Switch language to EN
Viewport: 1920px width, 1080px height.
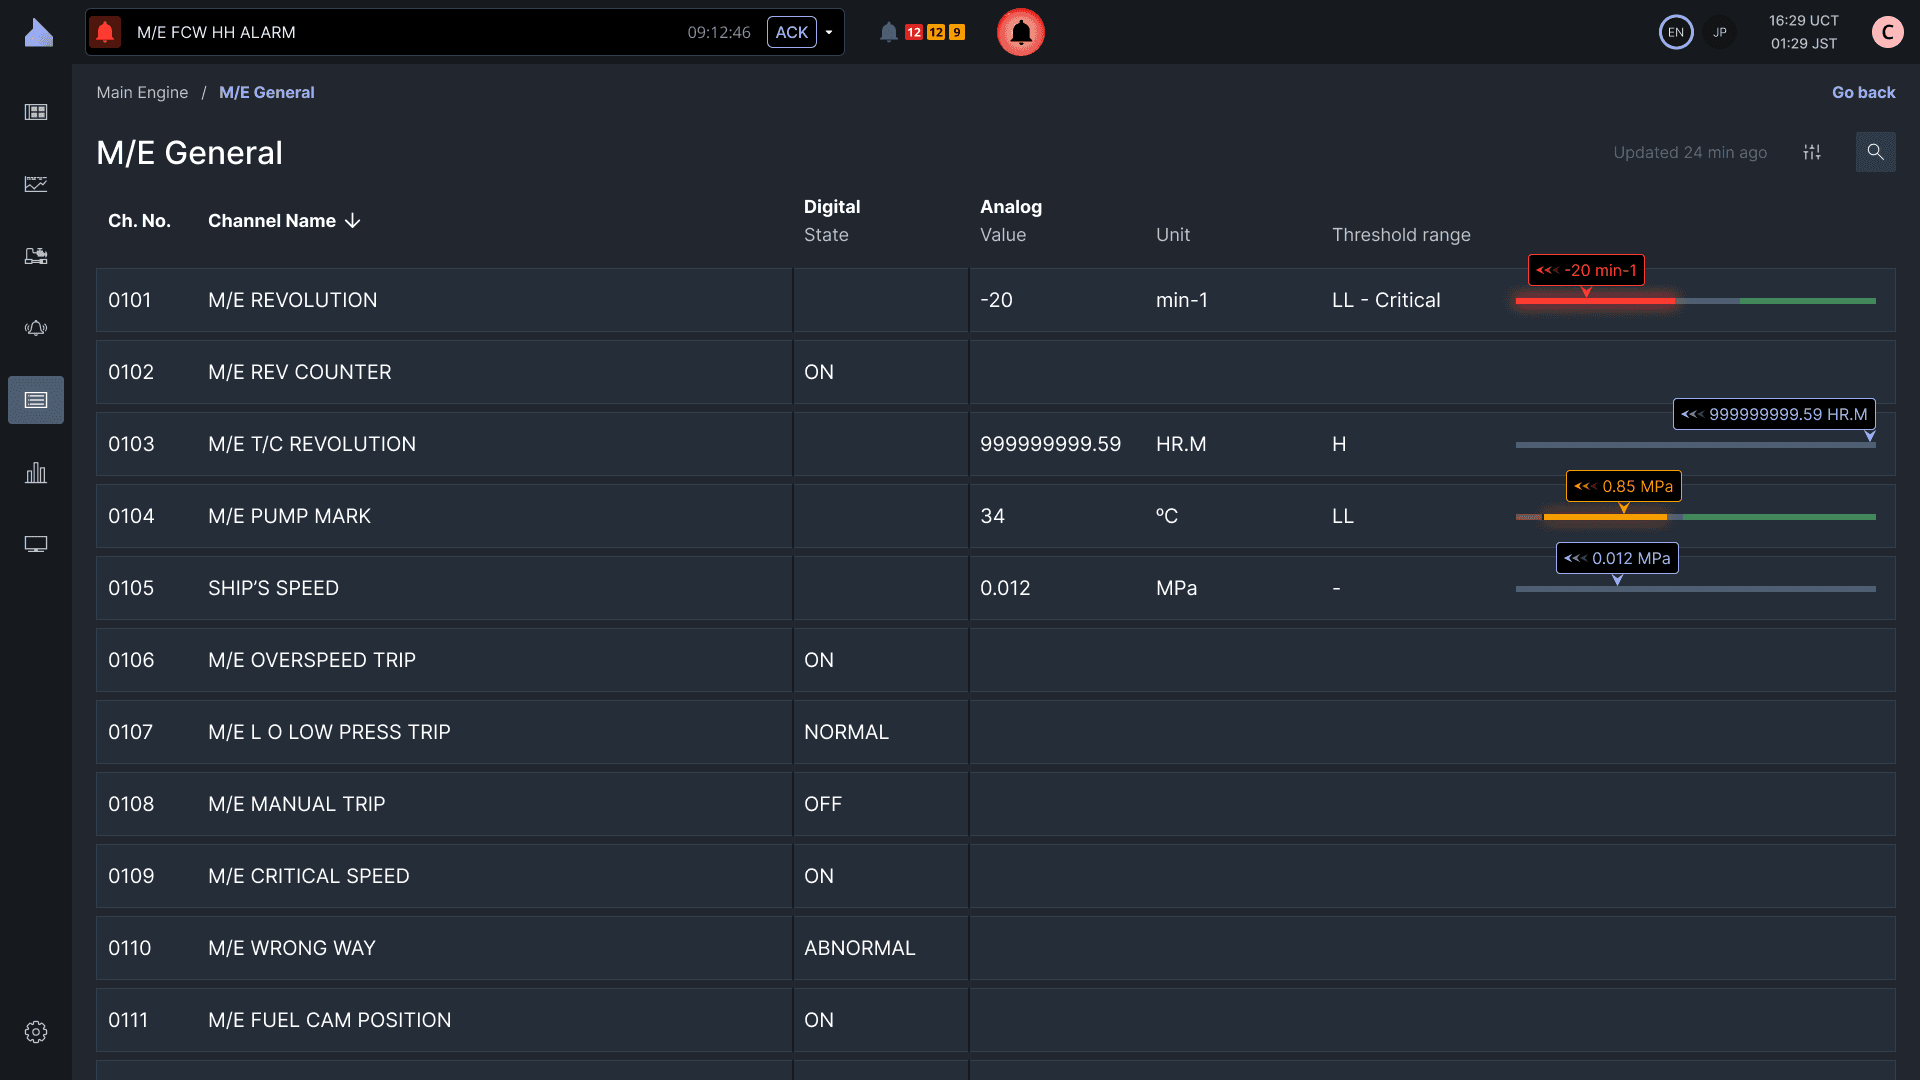tap(1676, 32)
